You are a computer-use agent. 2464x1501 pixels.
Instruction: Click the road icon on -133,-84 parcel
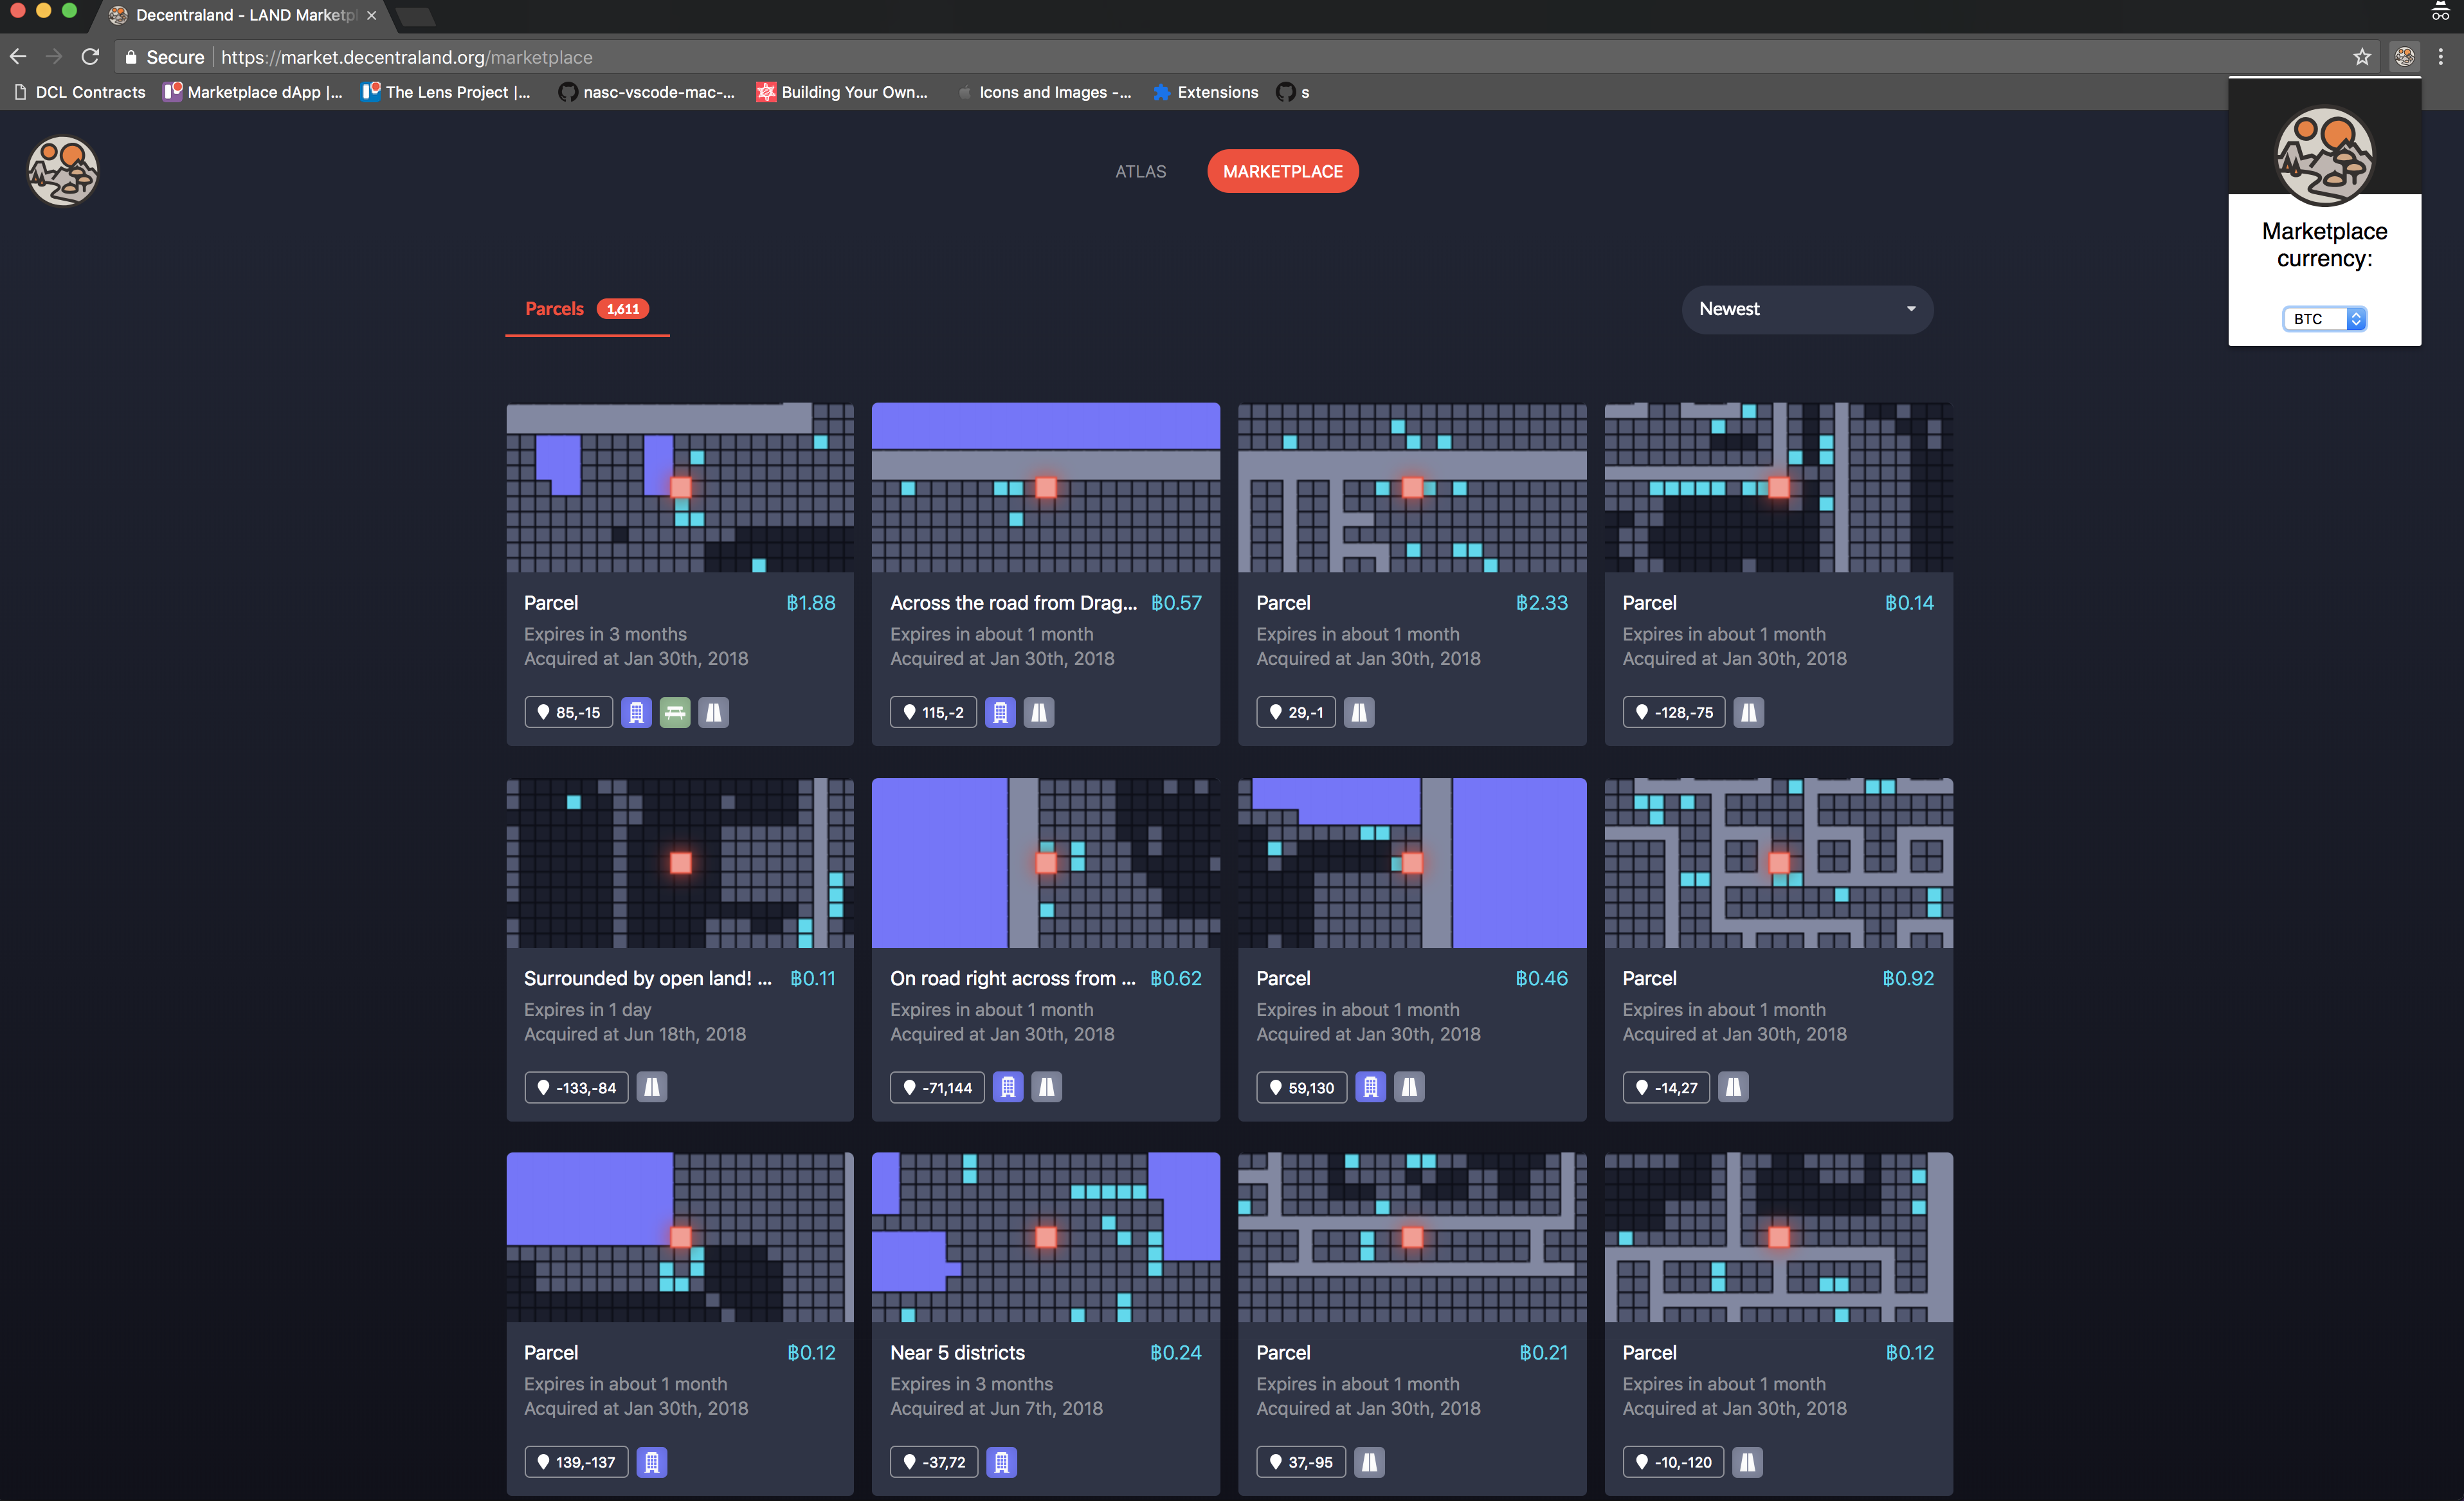(651, 1087)
